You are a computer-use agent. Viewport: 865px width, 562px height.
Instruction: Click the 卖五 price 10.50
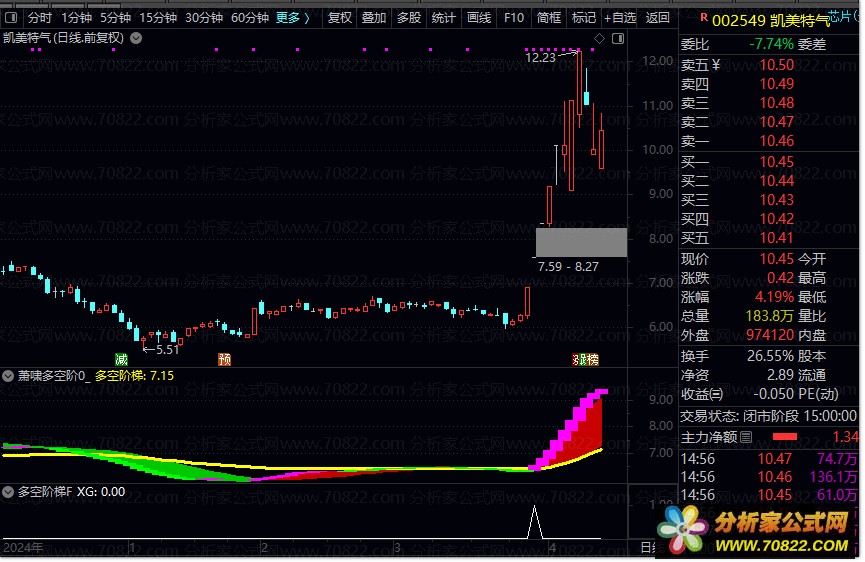[x=777, y=65]
